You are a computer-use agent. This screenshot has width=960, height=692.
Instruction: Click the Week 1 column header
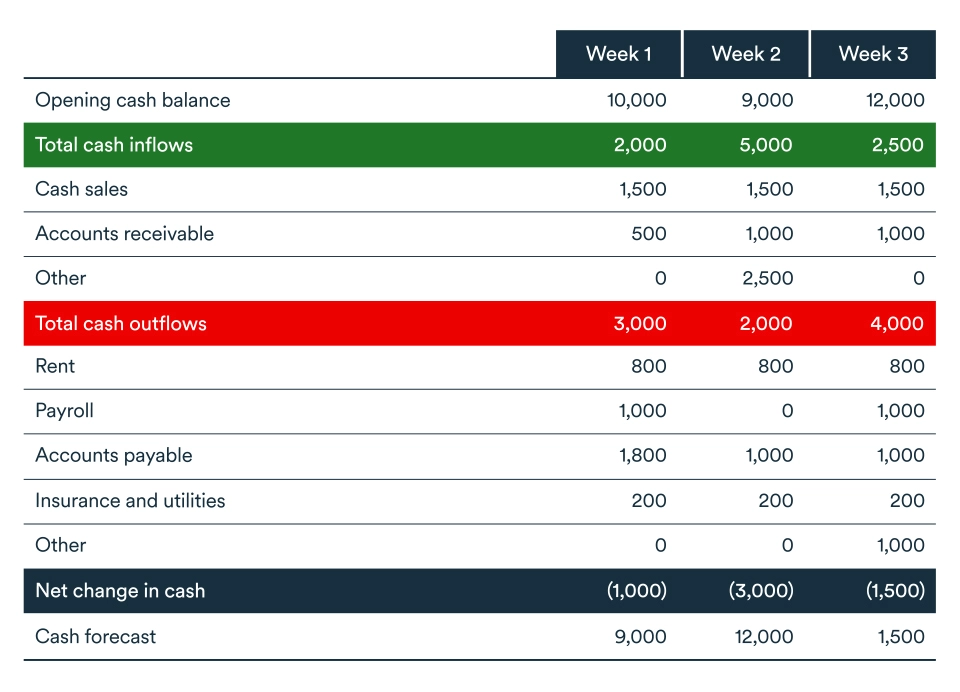618,54
